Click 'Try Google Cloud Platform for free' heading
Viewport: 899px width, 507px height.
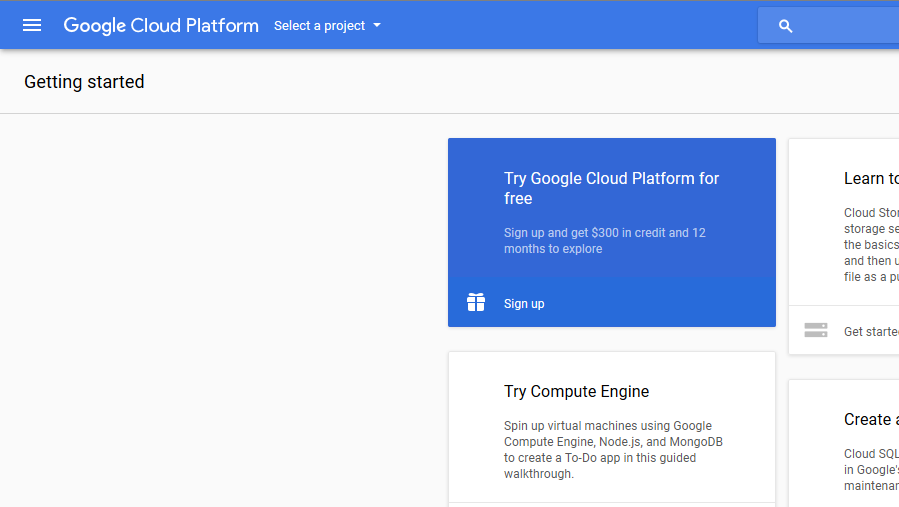coord(611,188)
